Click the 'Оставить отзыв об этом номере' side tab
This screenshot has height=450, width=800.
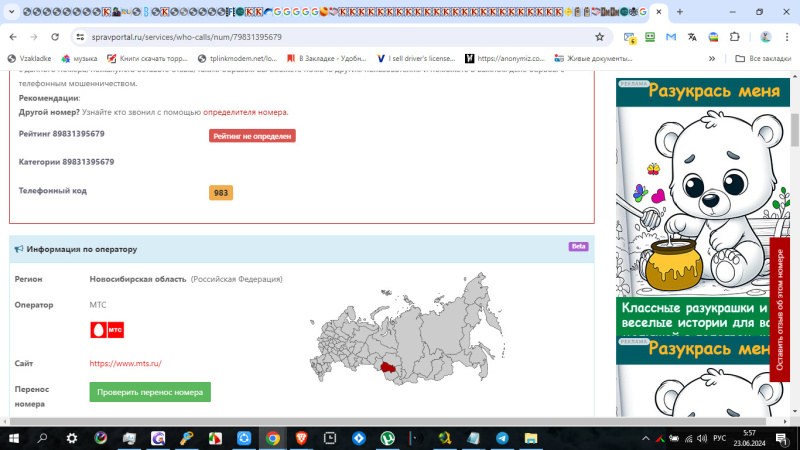[780, 309]
